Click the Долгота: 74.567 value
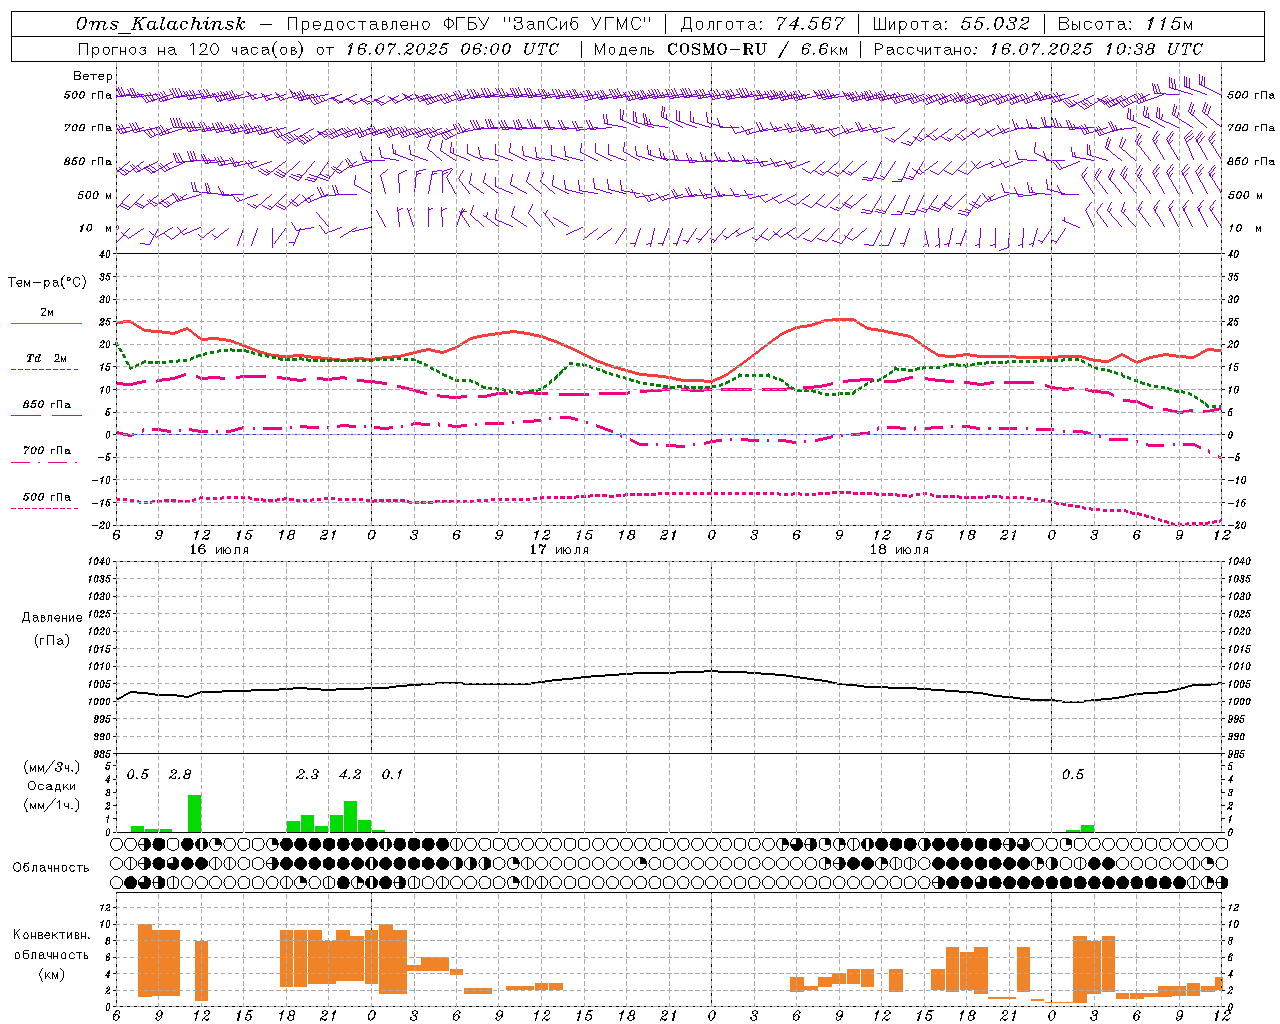The height and width of the screenshot is (1024, 1280). [762, 24]
